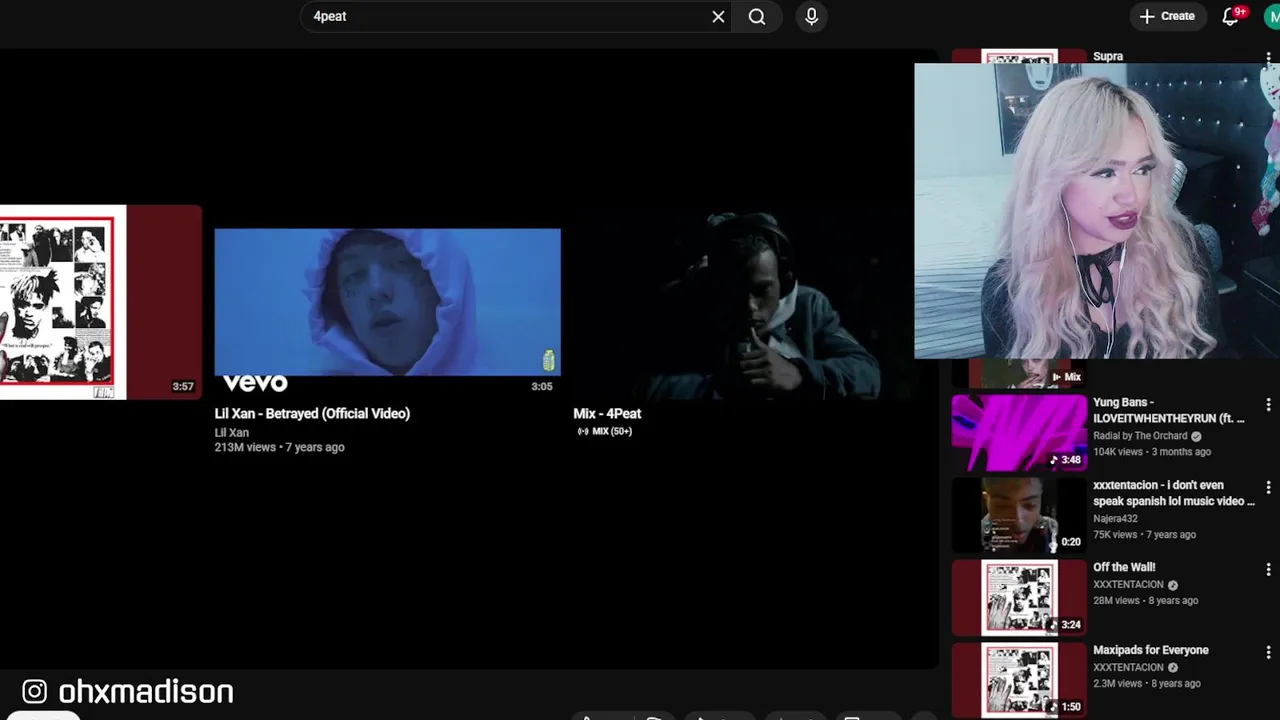Open Off the Wall! video title
The image size is (1280, 720).
point(1124,567)
